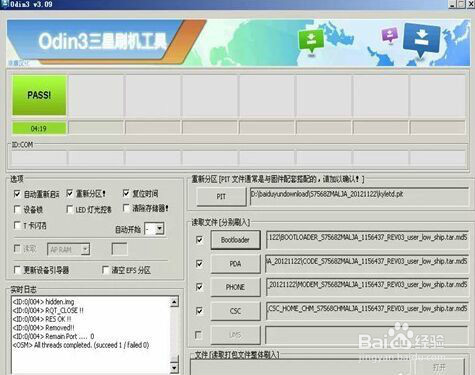Click the PIT file button
This screenshot has height=375, width=475.
click(221, 197)
